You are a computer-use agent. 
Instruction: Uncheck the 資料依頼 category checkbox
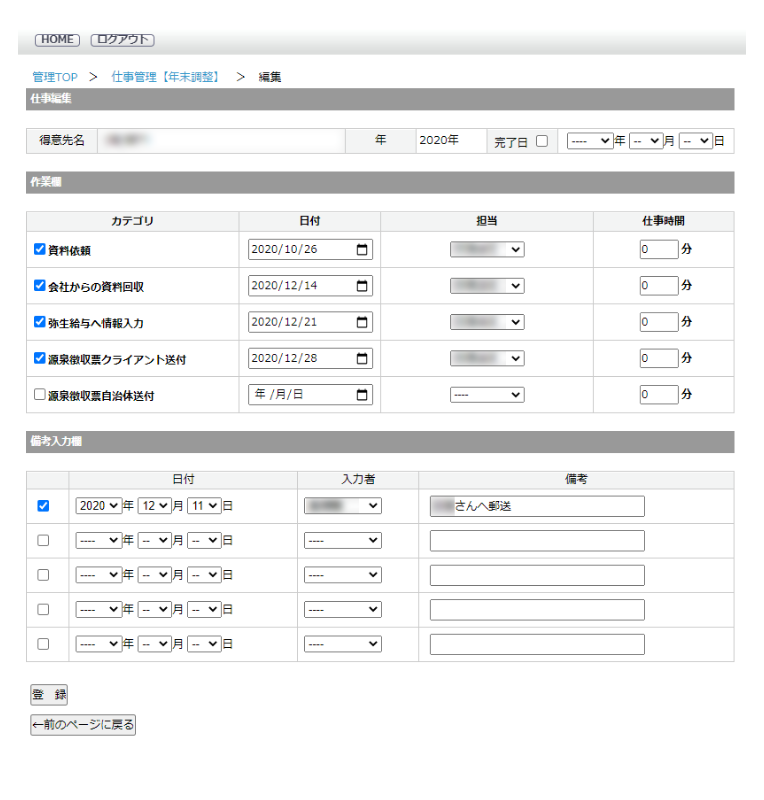pyautogui.click(x=40, y=250)
